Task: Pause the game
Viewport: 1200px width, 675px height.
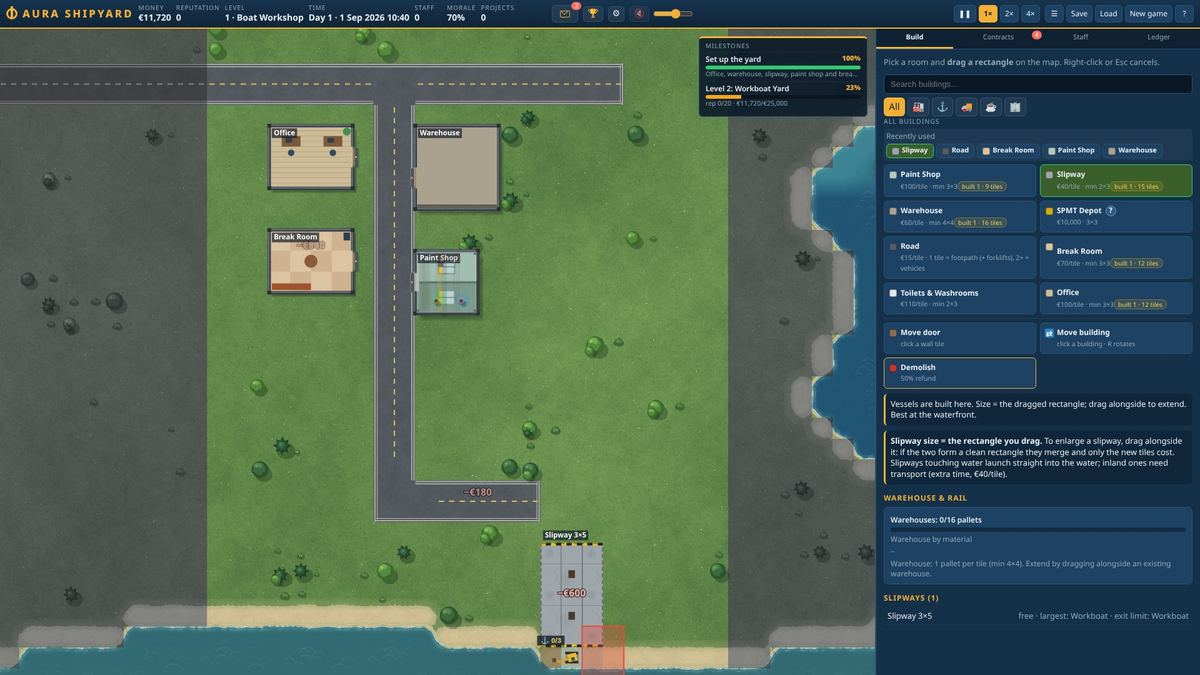Action: (x=965, y=14)
